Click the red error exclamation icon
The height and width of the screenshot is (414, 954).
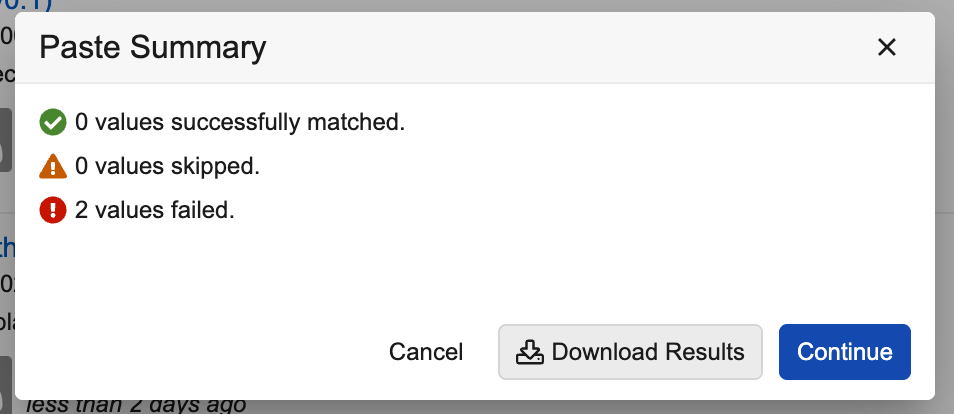coord(52,211)
